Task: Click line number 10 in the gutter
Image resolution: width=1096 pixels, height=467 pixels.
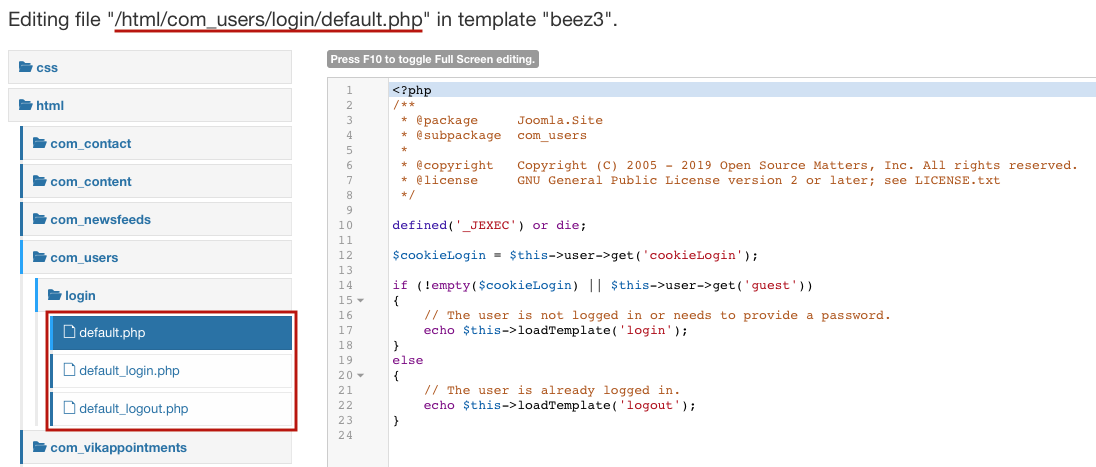Action: point(346,225)
